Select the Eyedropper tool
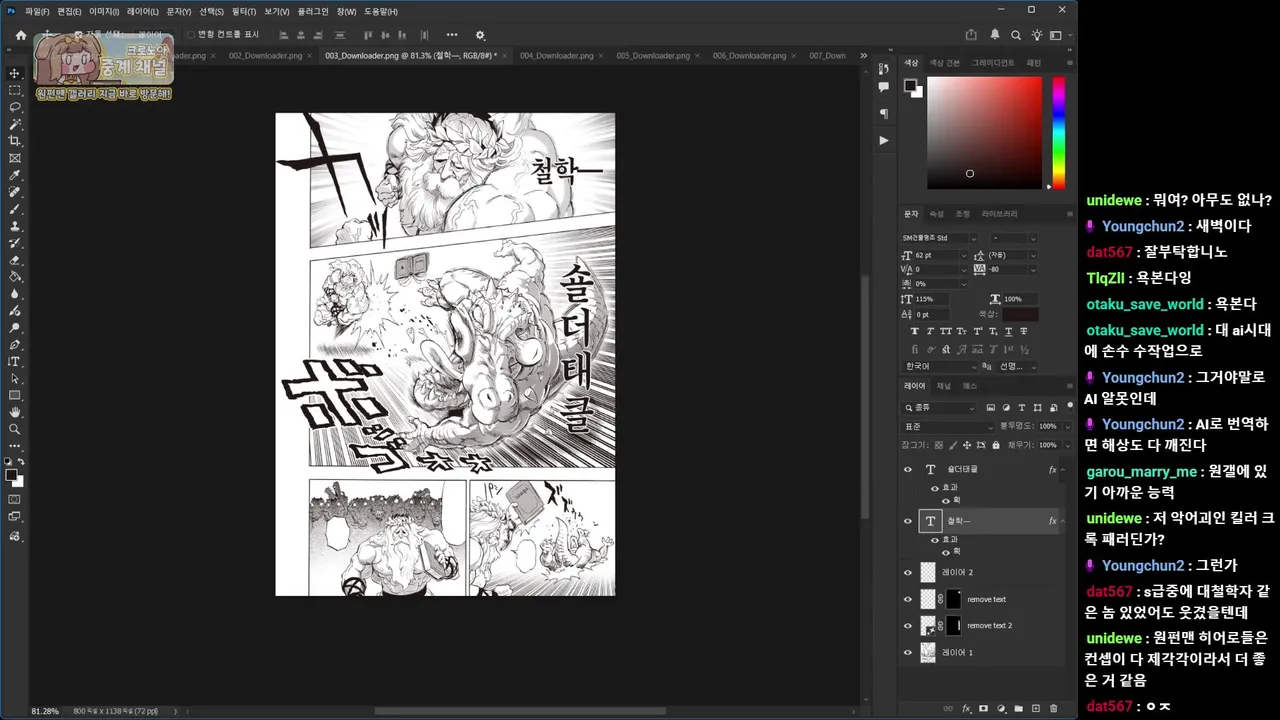Viewport: 1280px width, 720px height. point(14,175)
